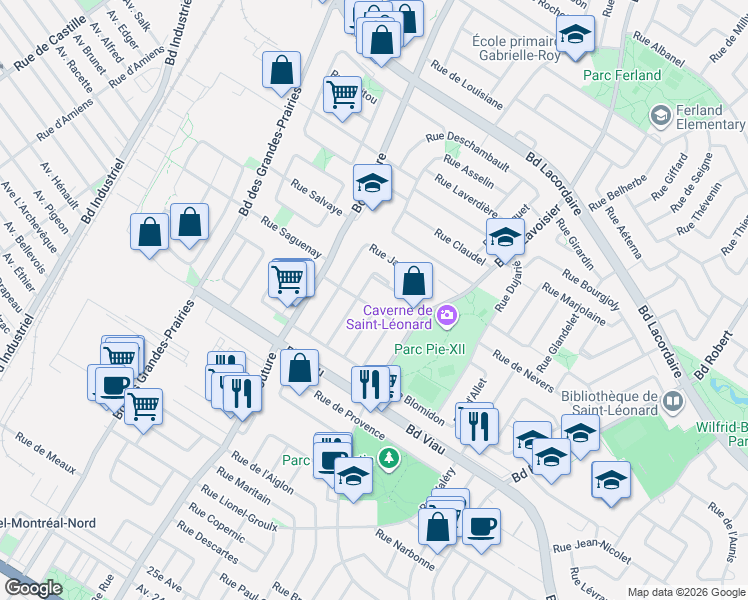Image resolution: width=748 pixels, height=600 pixels.
Task: Click the Bibliothèque de Saint-Léonard book icon
Action: pos(674,402)
